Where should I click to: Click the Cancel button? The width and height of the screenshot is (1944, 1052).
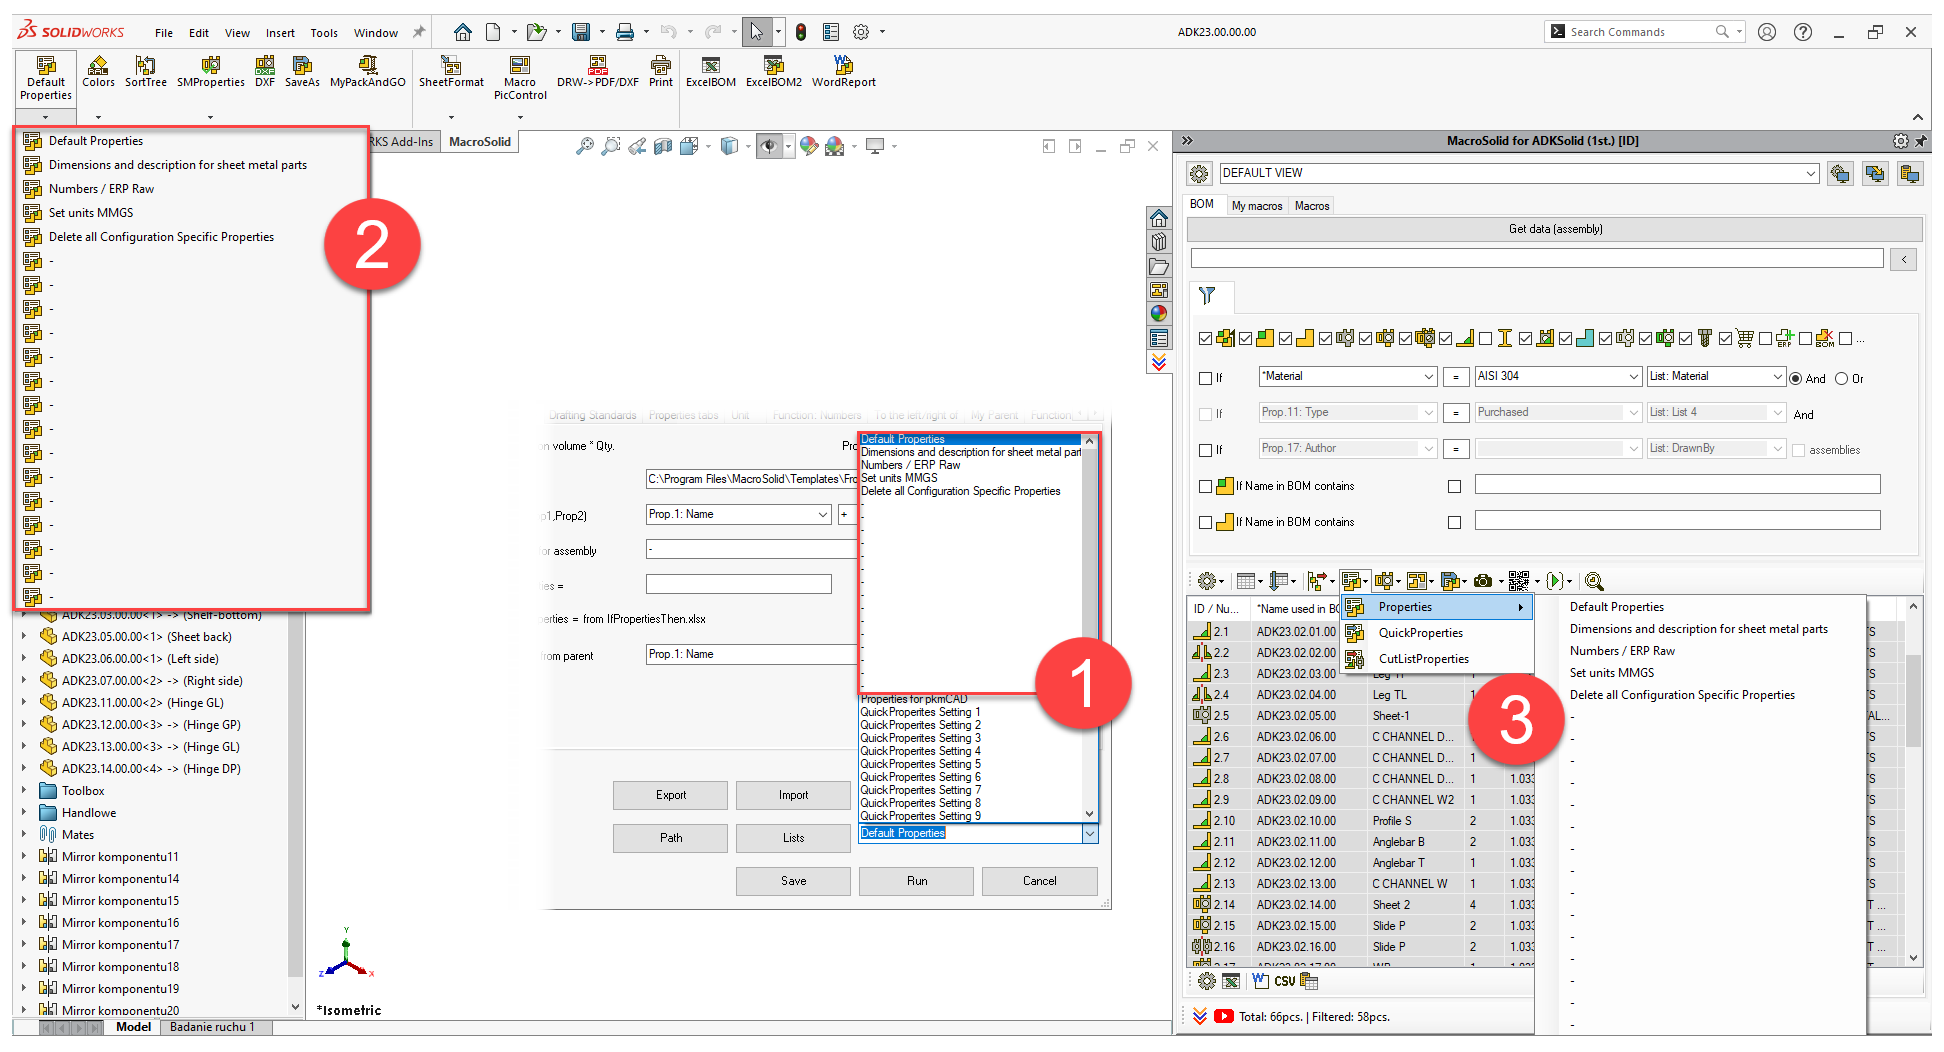[1040, 881]
